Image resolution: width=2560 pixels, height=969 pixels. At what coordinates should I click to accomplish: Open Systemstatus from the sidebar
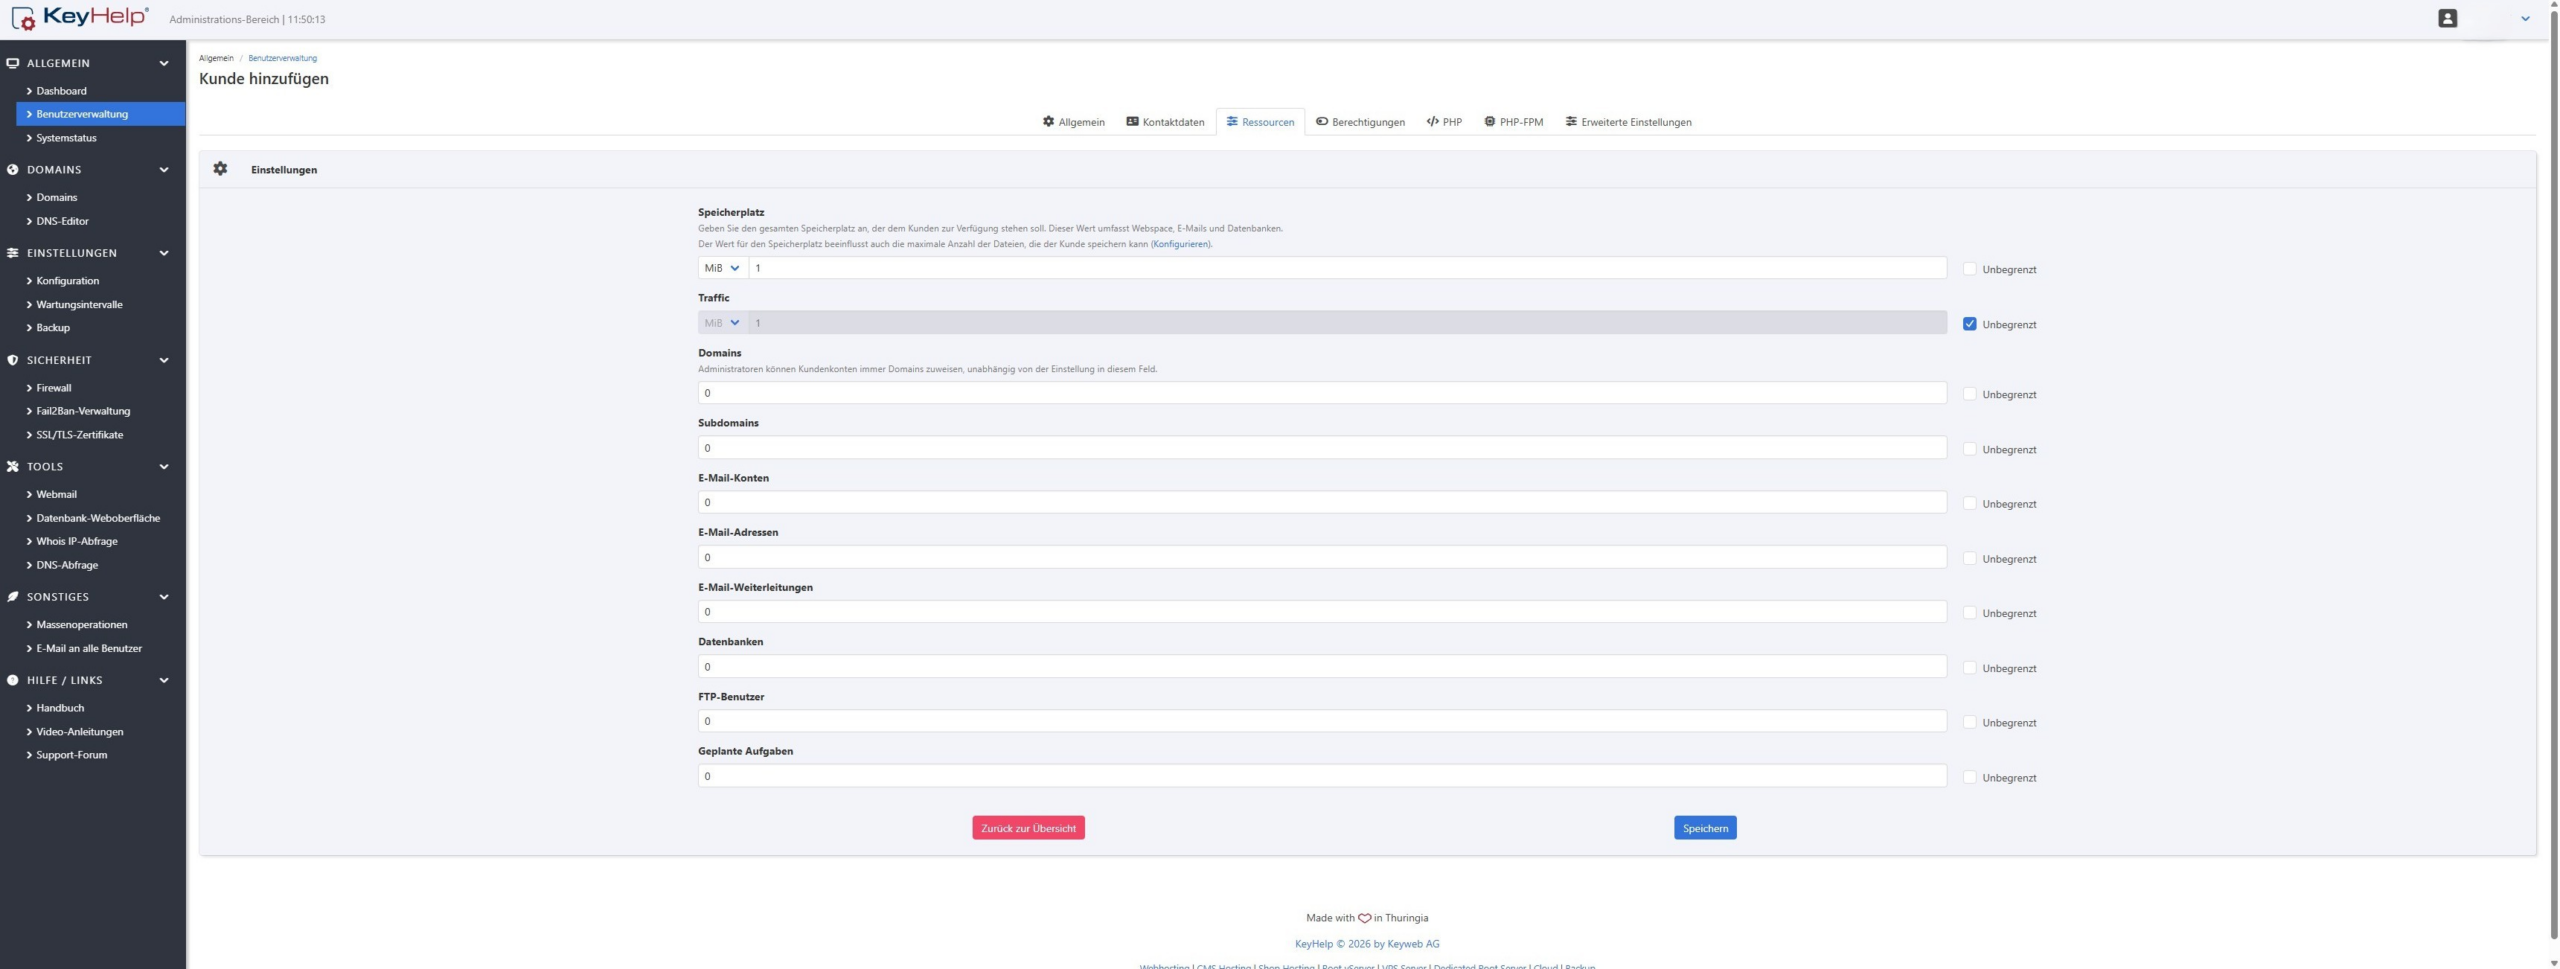click(x=66, y=138)
